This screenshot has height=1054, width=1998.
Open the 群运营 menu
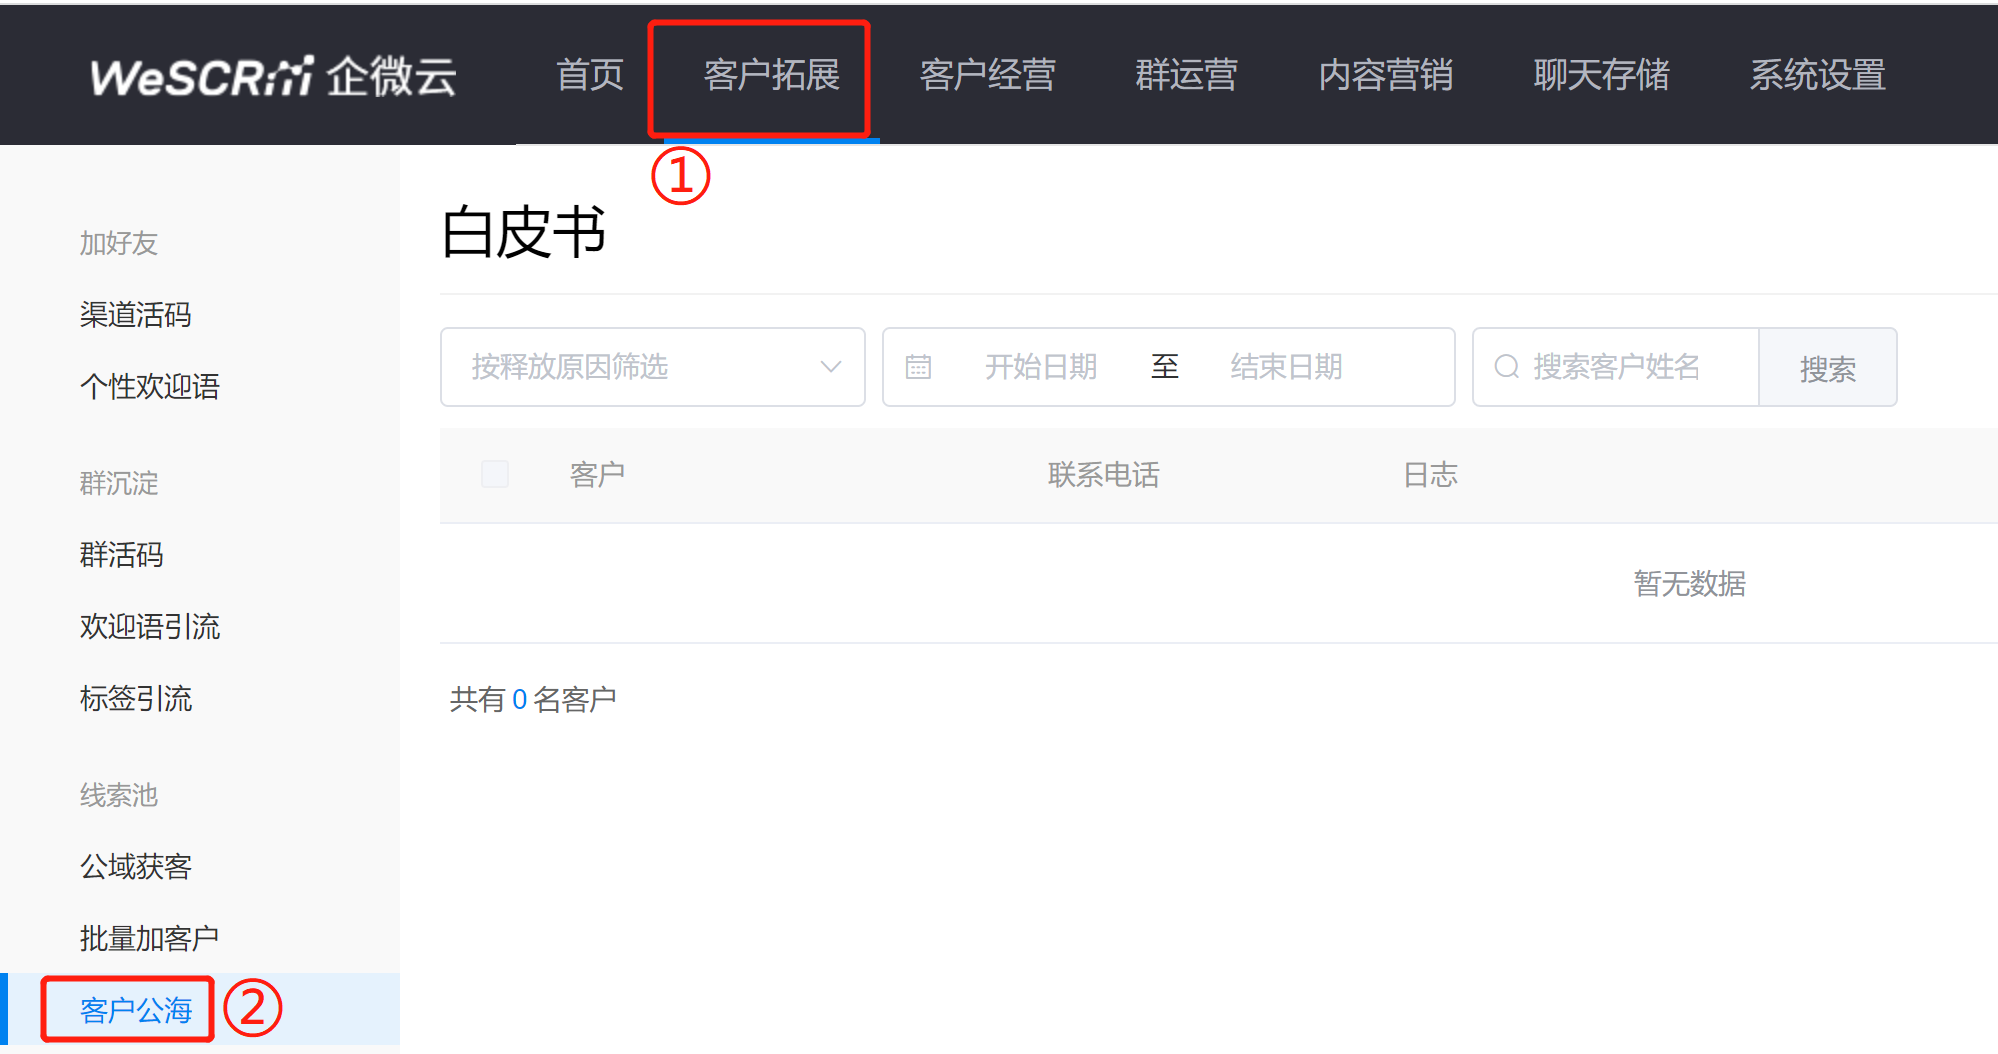click(x=1186, y=75)
